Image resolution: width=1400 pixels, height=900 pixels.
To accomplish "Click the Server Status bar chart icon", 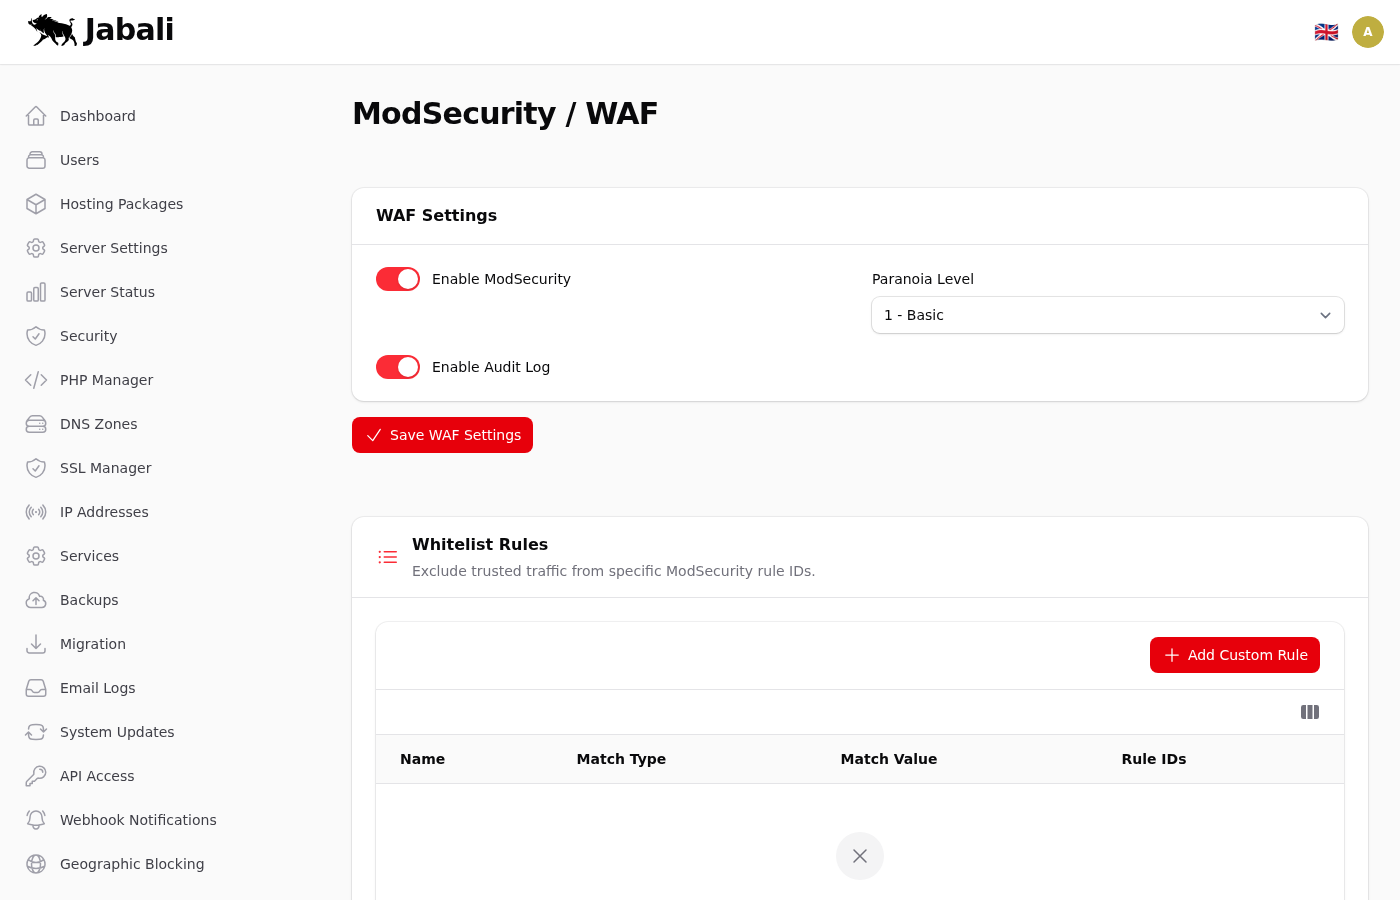I will tap(36, 292).
